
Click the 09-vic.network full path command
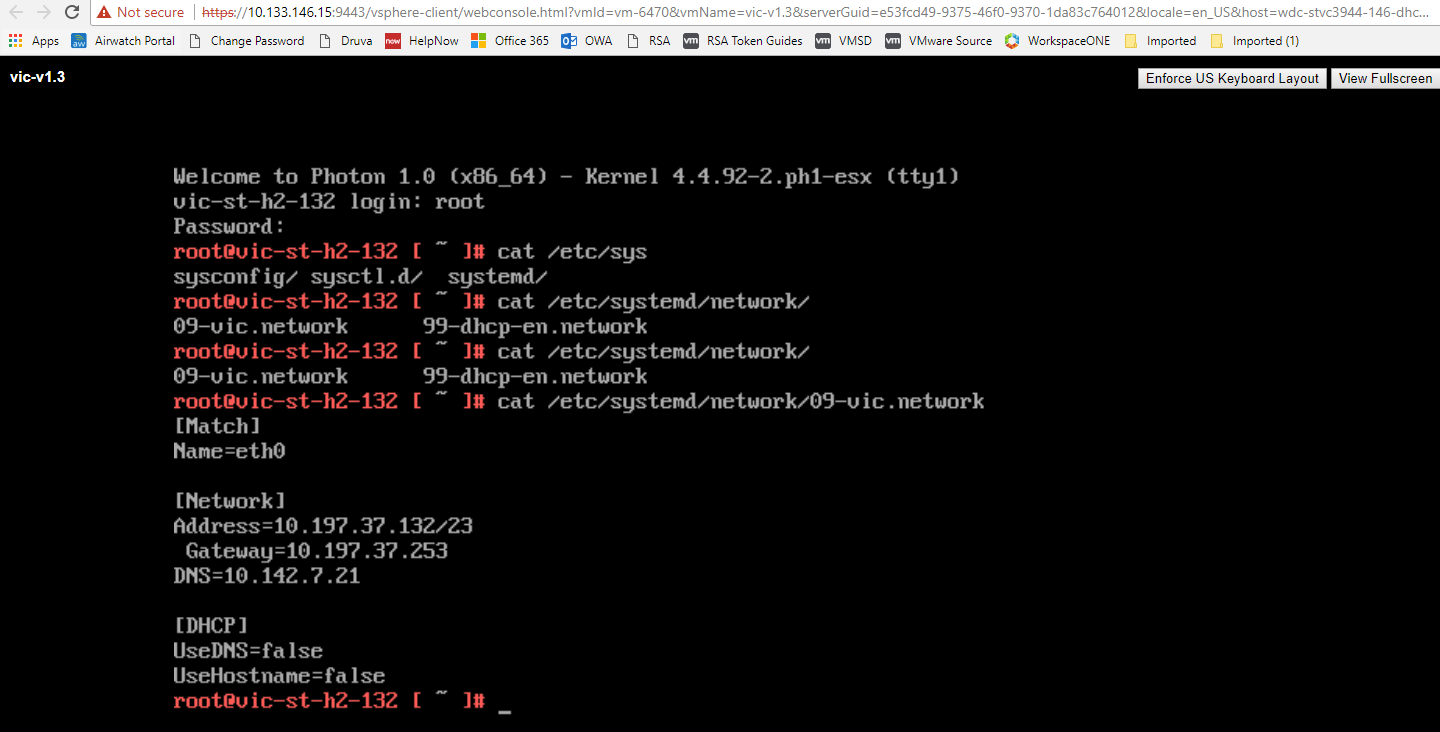point(579,402)
